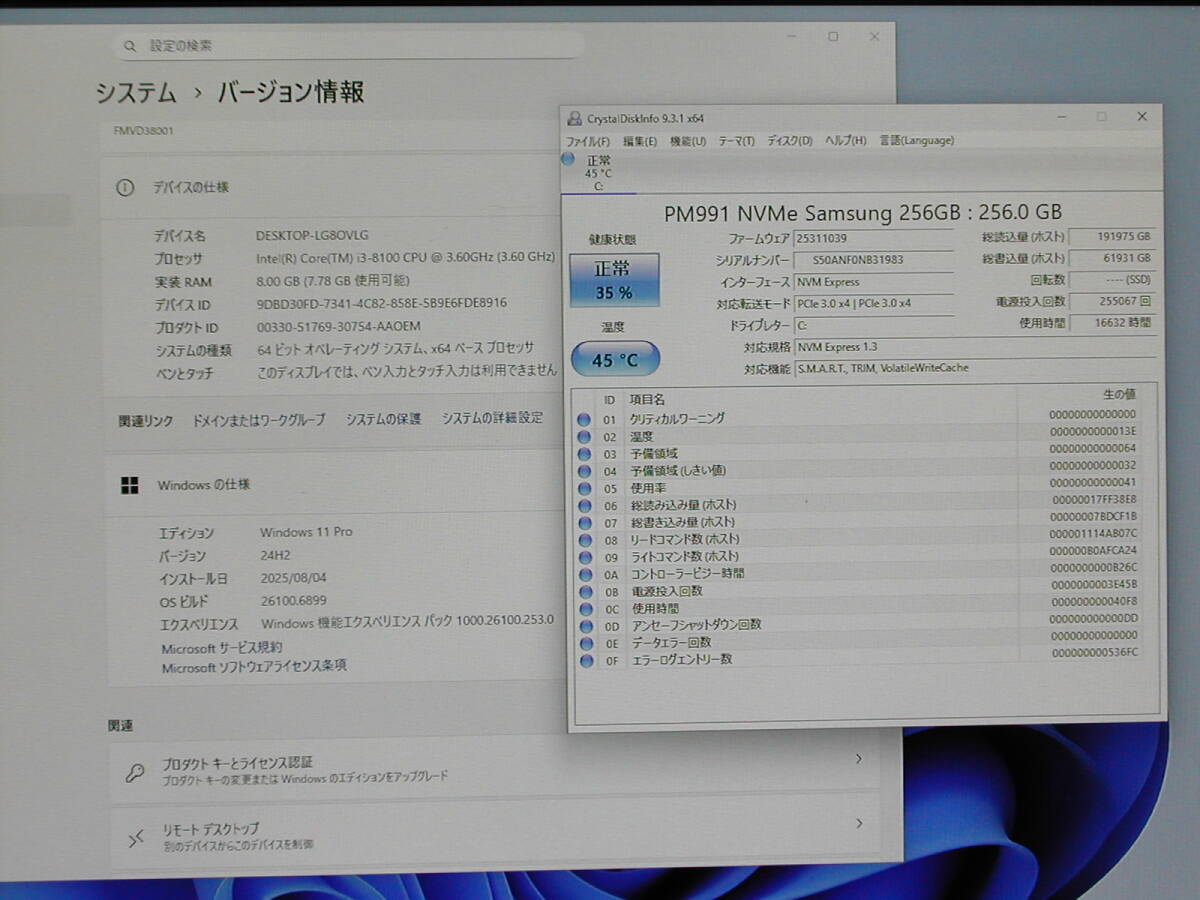Screen dimensions: 1200x900
Task: Click the CrystalDiskInfo title bar app icon
Action: click(x=574, y=118)
